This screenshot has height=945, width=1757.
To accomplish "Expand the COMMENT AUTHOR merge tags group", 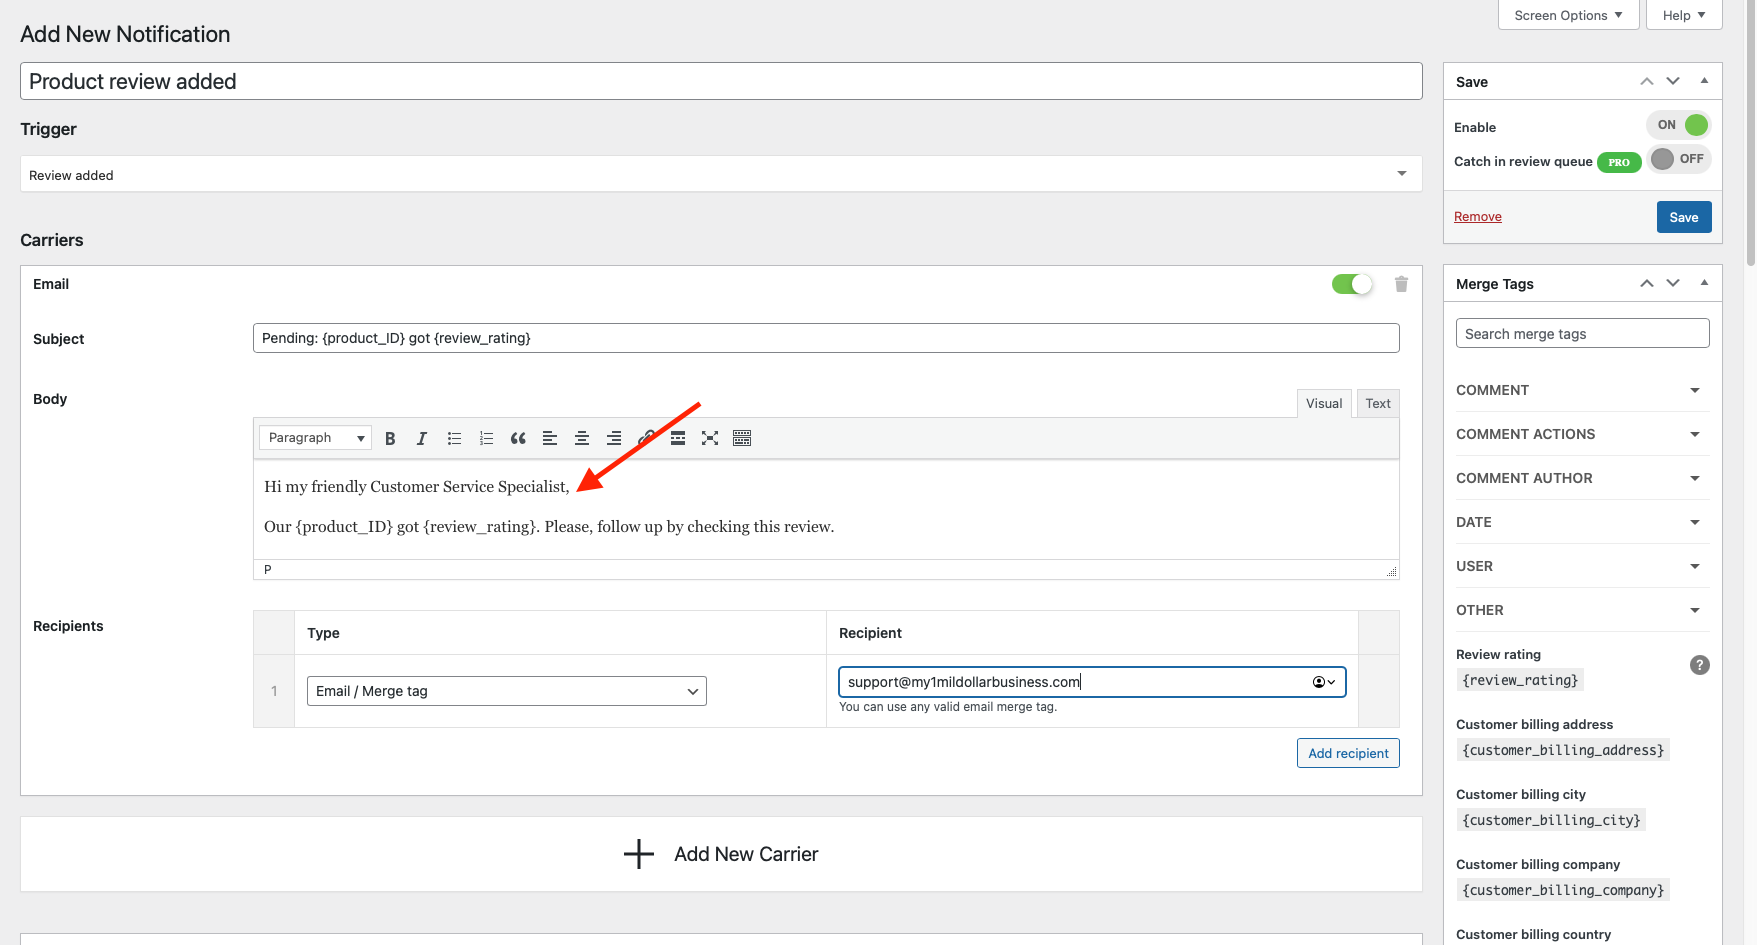I will tap(1581, 478).
